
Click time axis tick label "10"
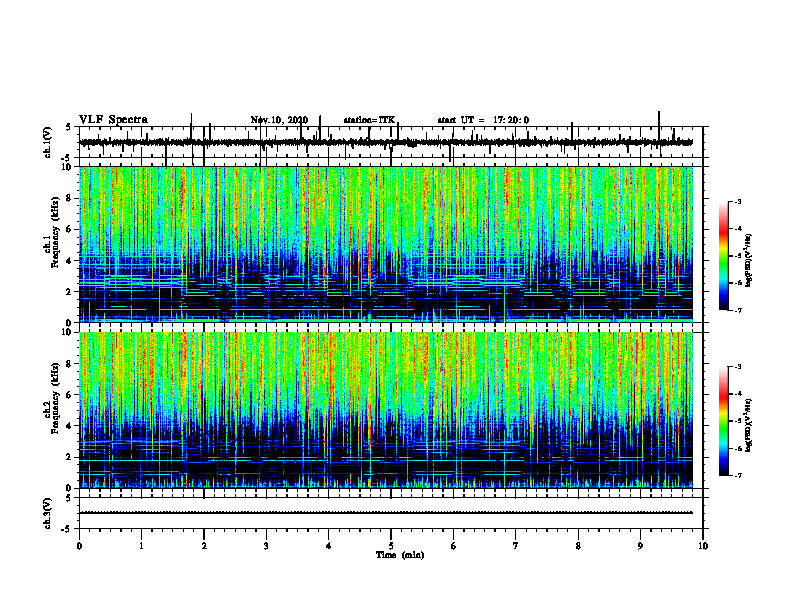click(703, 546)
